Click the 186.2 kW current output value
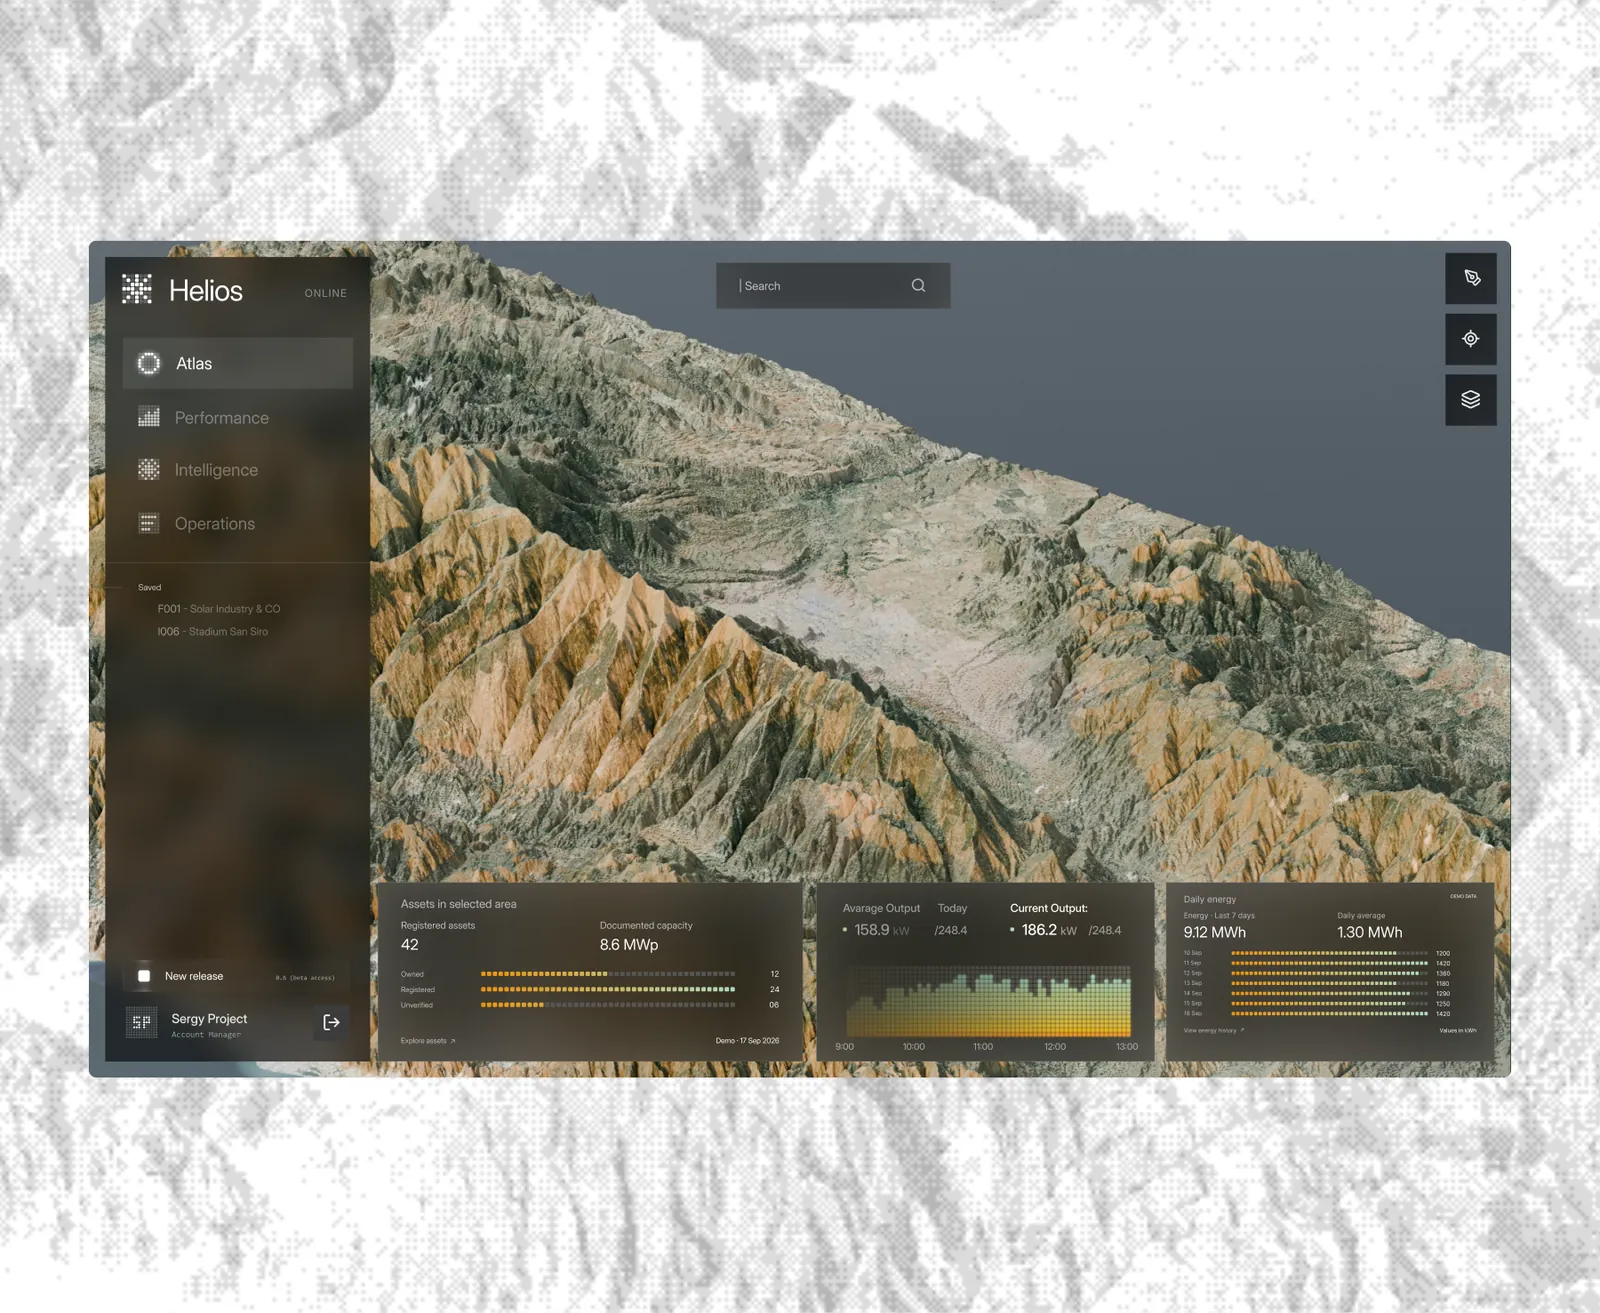Viewport: 1600px width, 1313px height. [1049, 930]
